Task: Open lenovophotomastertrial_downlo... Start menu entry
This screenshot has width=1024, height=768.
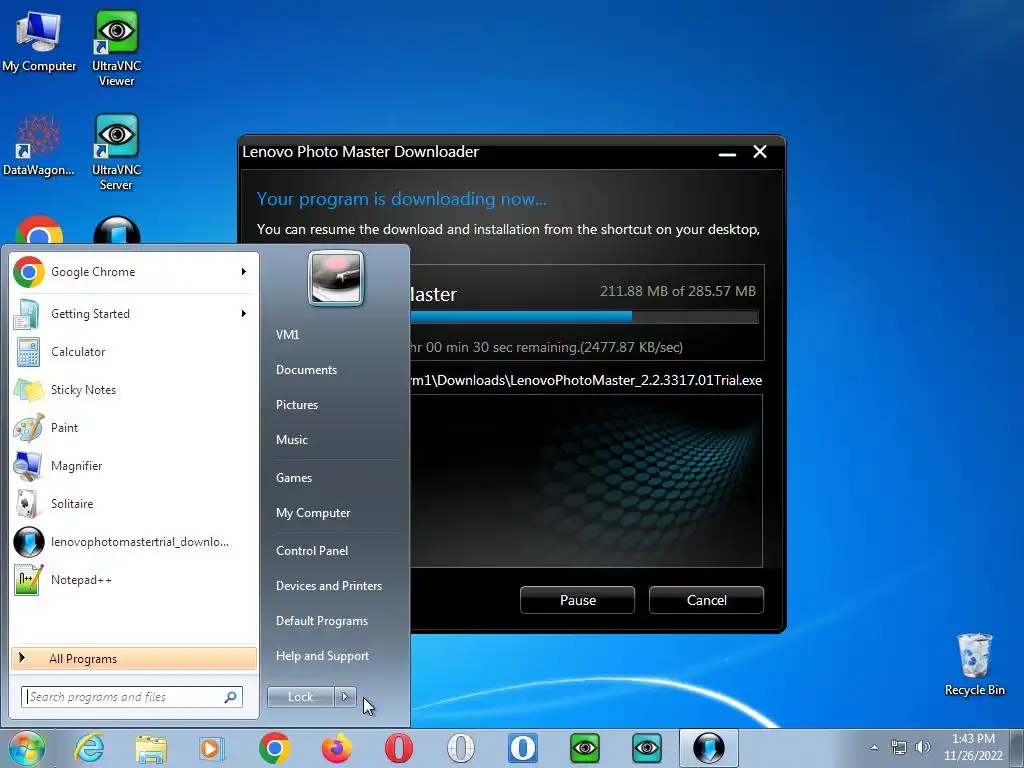Action: click(135, 542)
